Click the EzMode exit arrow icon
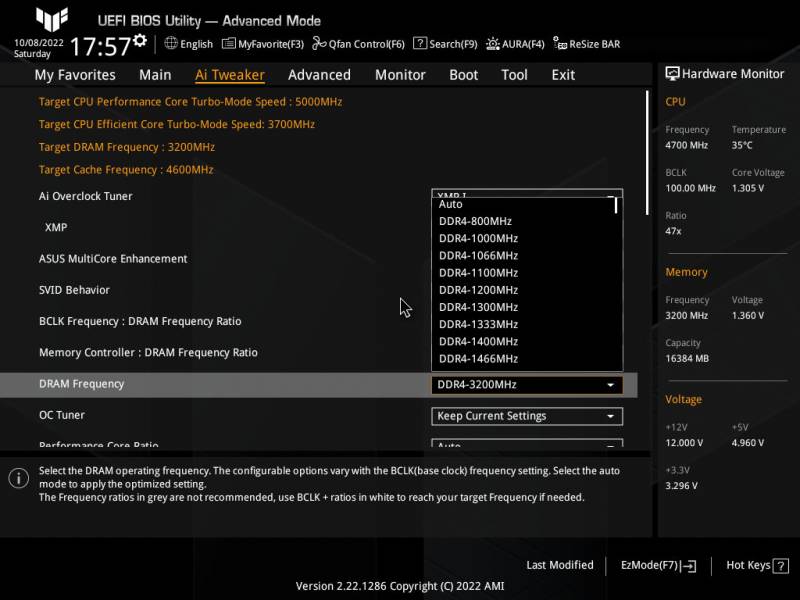800x600 pixels. pyautogui.click(x=688, y=565)
